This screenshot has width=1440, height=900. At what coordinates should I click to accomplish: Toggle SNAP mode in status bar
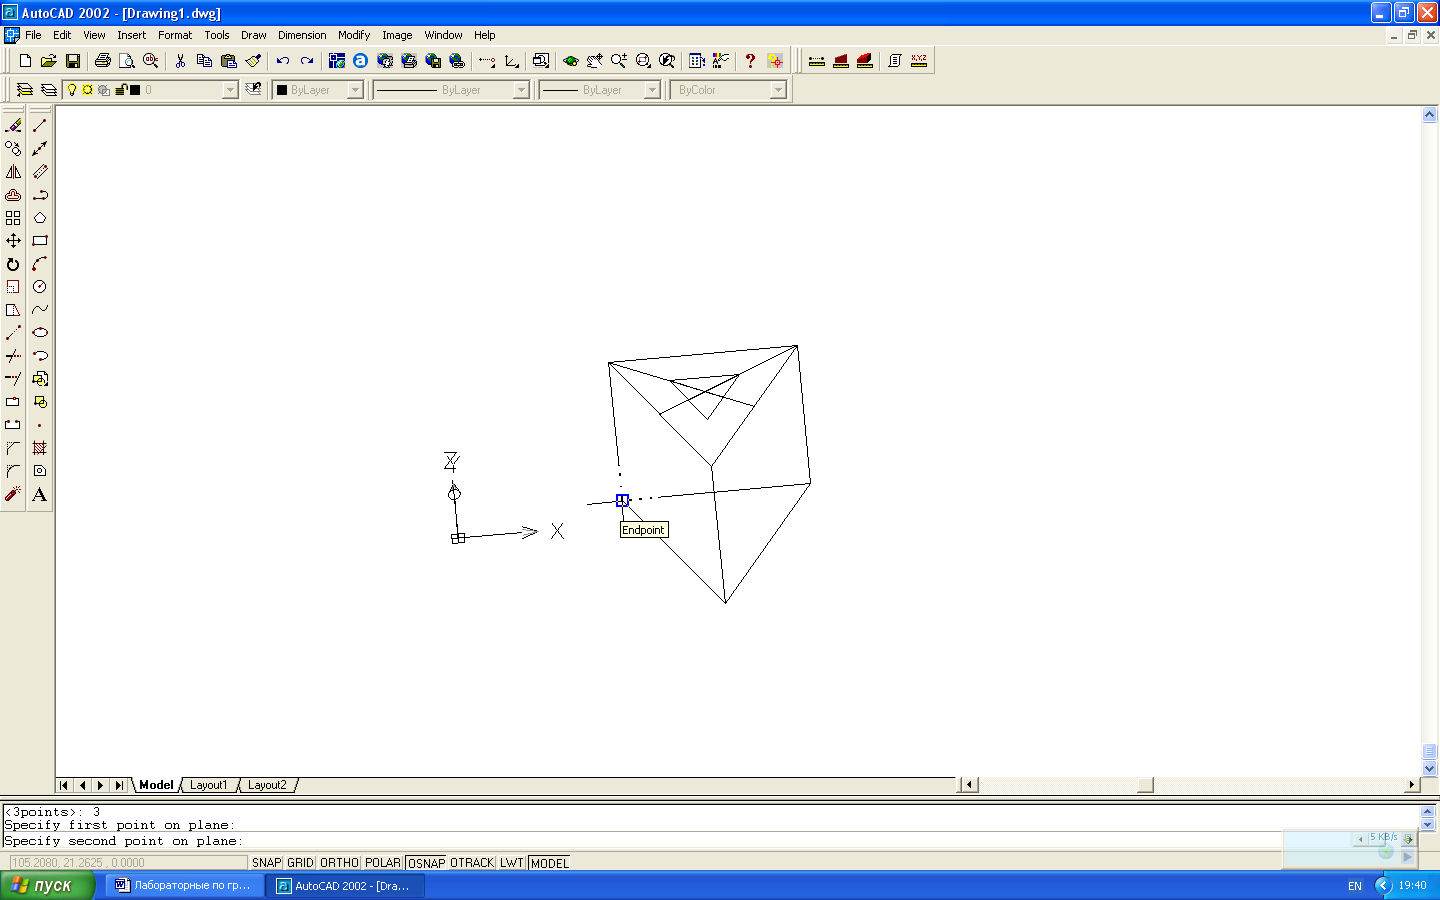[x=266, y=863]
